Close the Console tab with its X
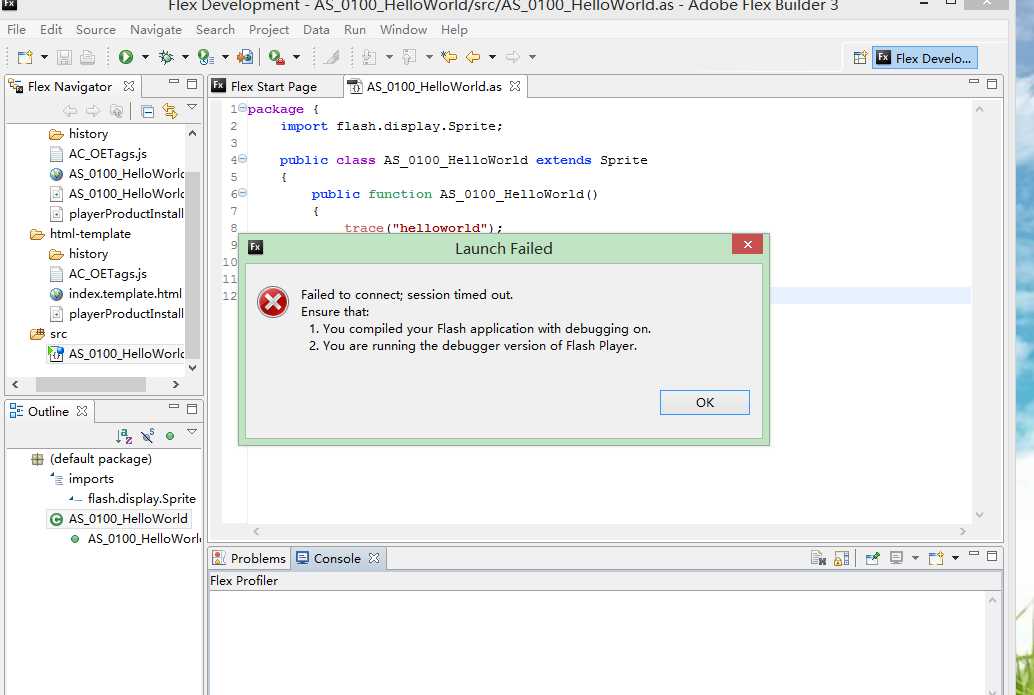Viewport: 1034px width, 695px height. pyautogui.click(x=374, y=558)
